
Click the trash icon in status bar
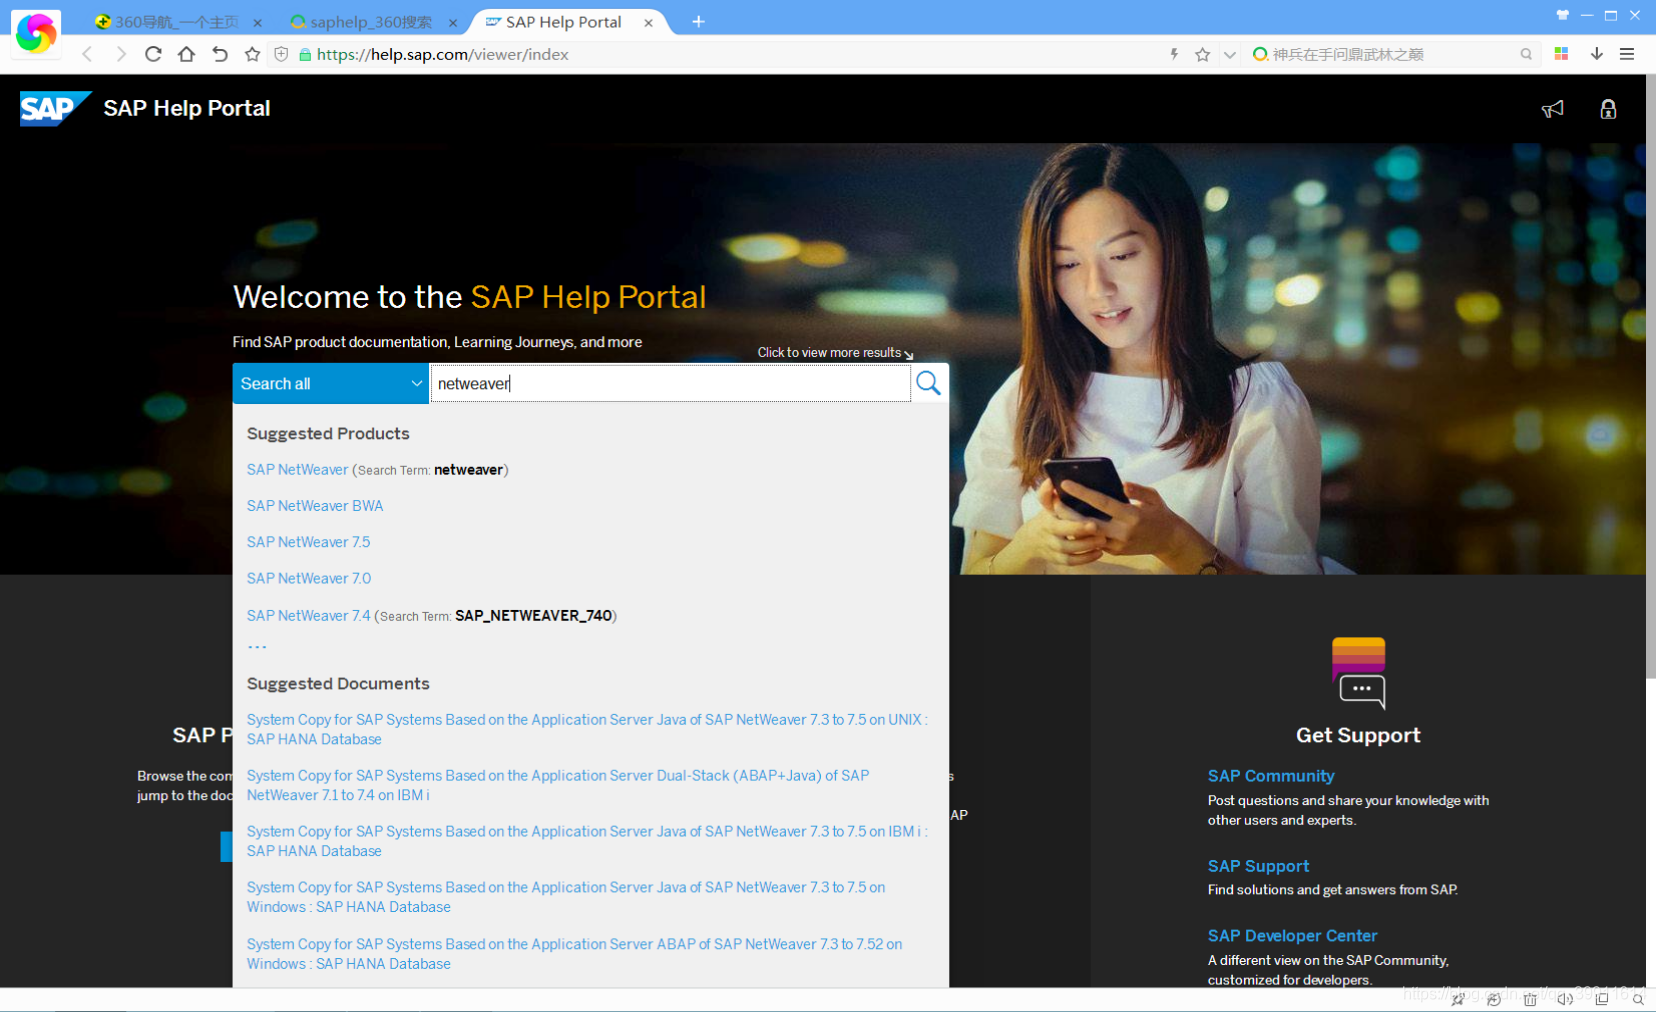(1530, 999)
